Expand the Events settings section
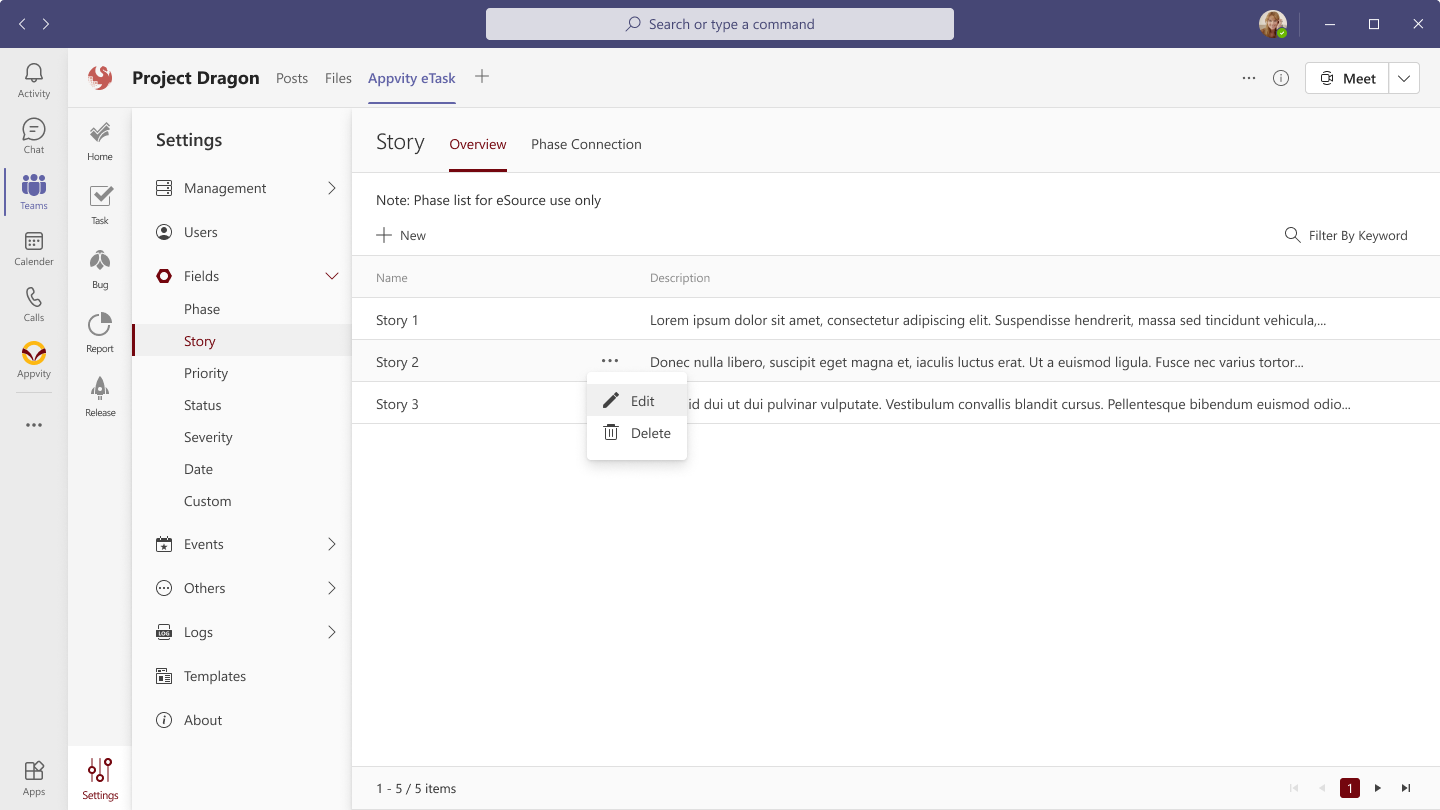The width and height of the screenshot is (1440, 810). click(331, 544)
